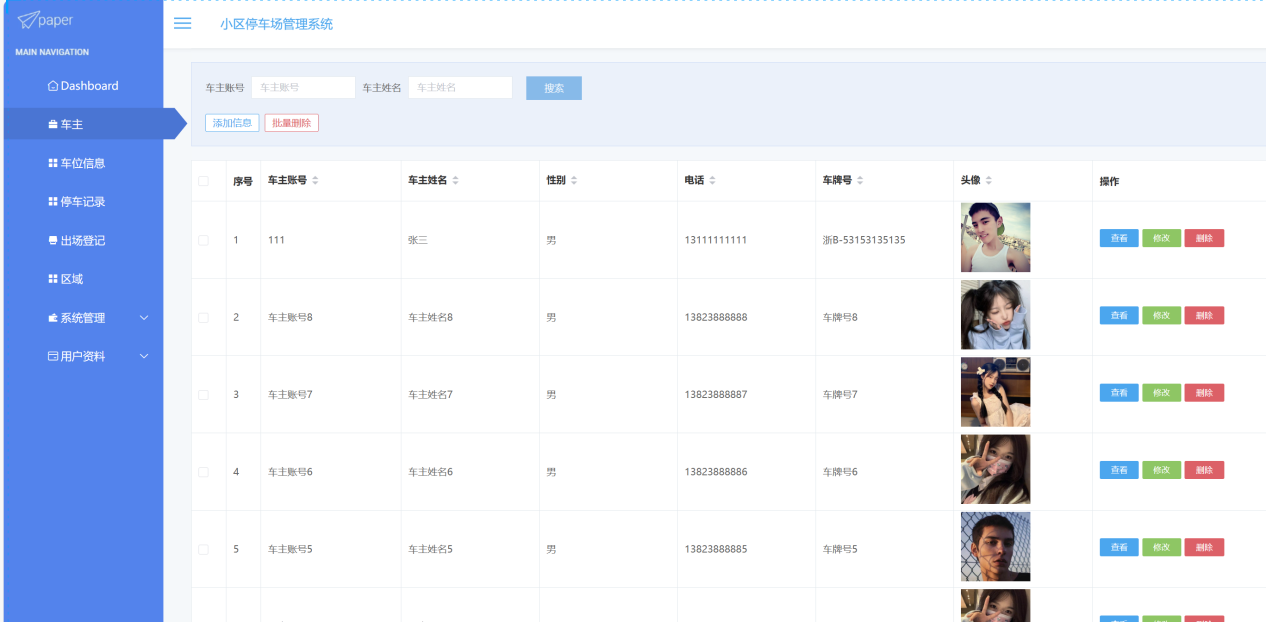Click 查看 for 车主账号5 row
This screenshot has height=622, width=1266.
point(1119,547)
